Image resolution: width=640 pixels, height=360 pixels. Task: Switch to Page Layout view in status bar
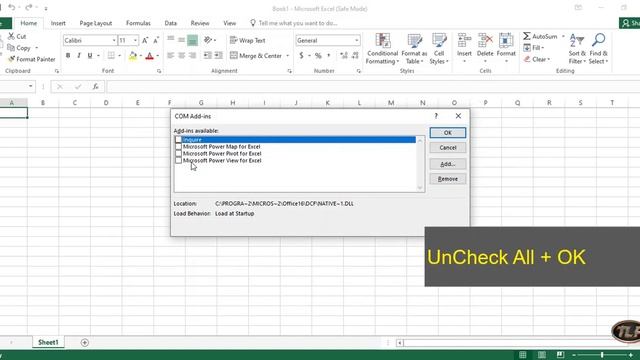[x=542, y=355]
